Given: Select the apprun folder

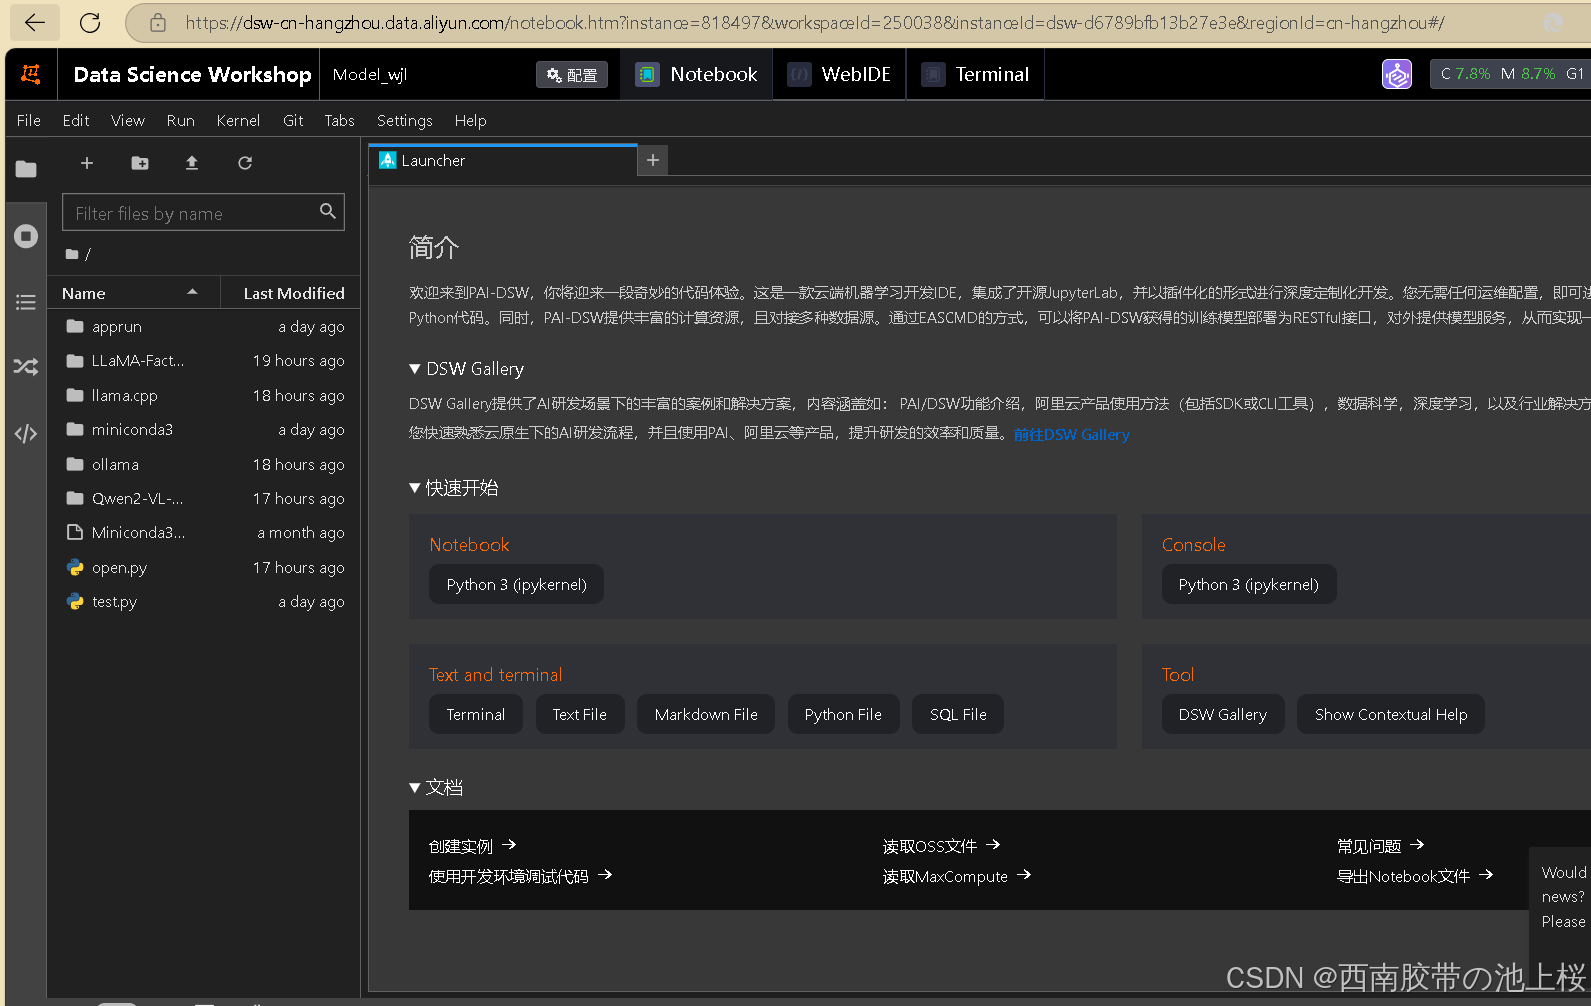Looking at the screenshot, I should pyautogui.click(x=204, y=327).
